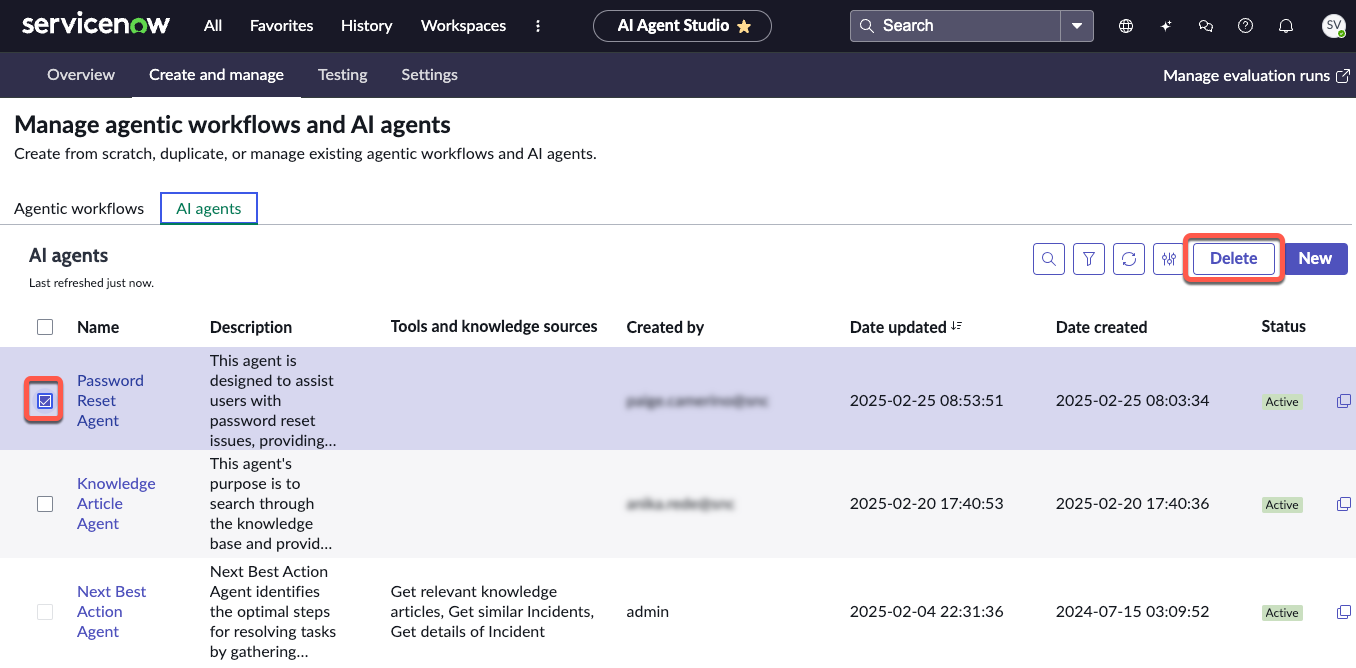Duplicate the Password Reset Agent via copy icon
This screenshot has height=668, width=1356.
[1344, 401]
